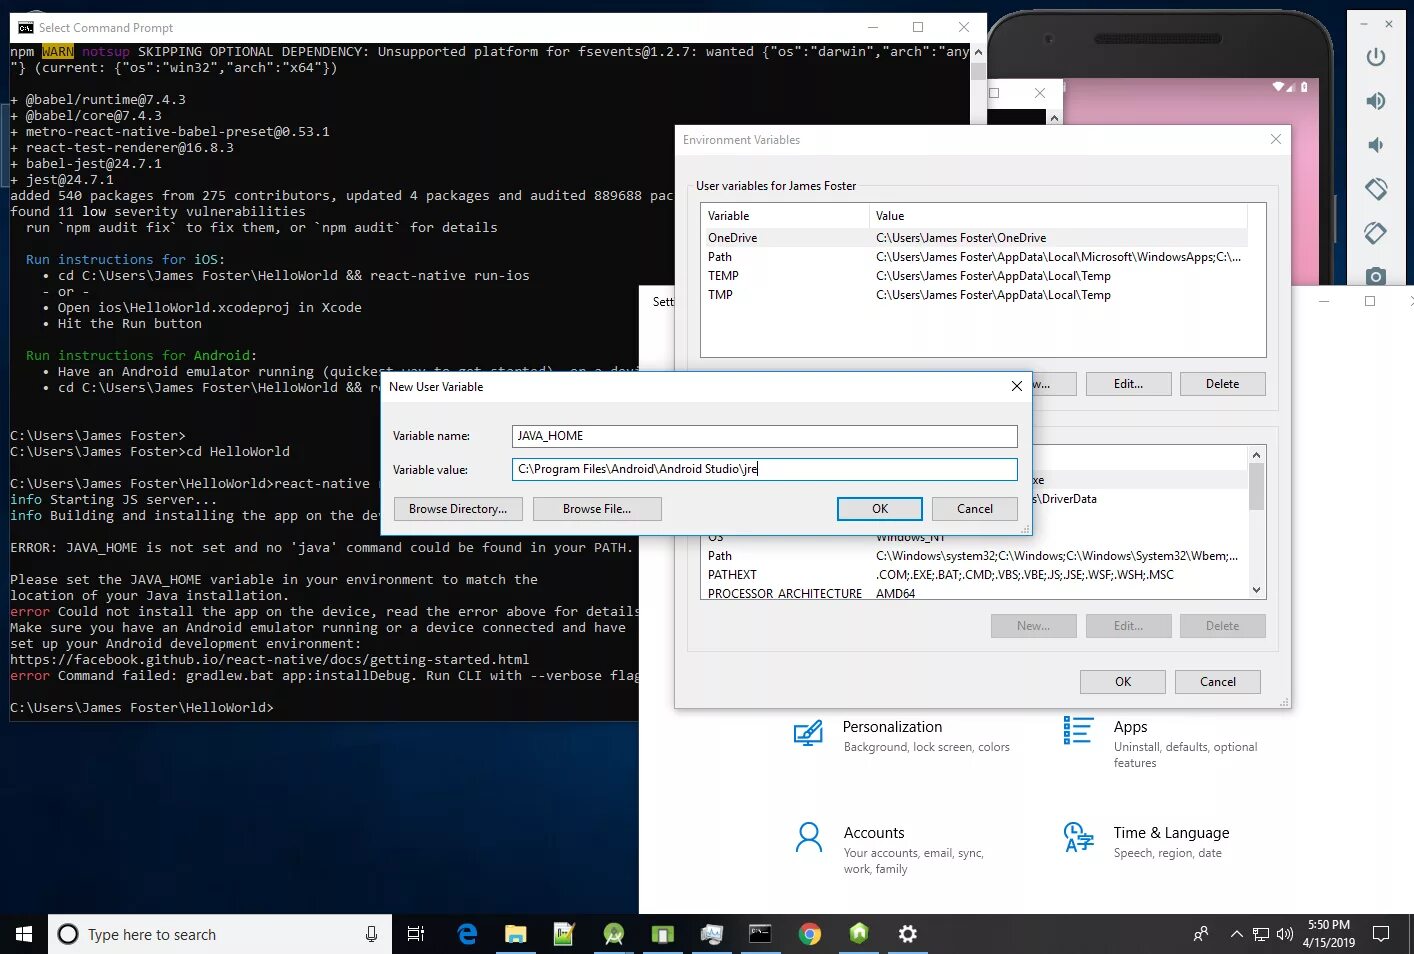Open Time & Language settings link

point(1171,833)
